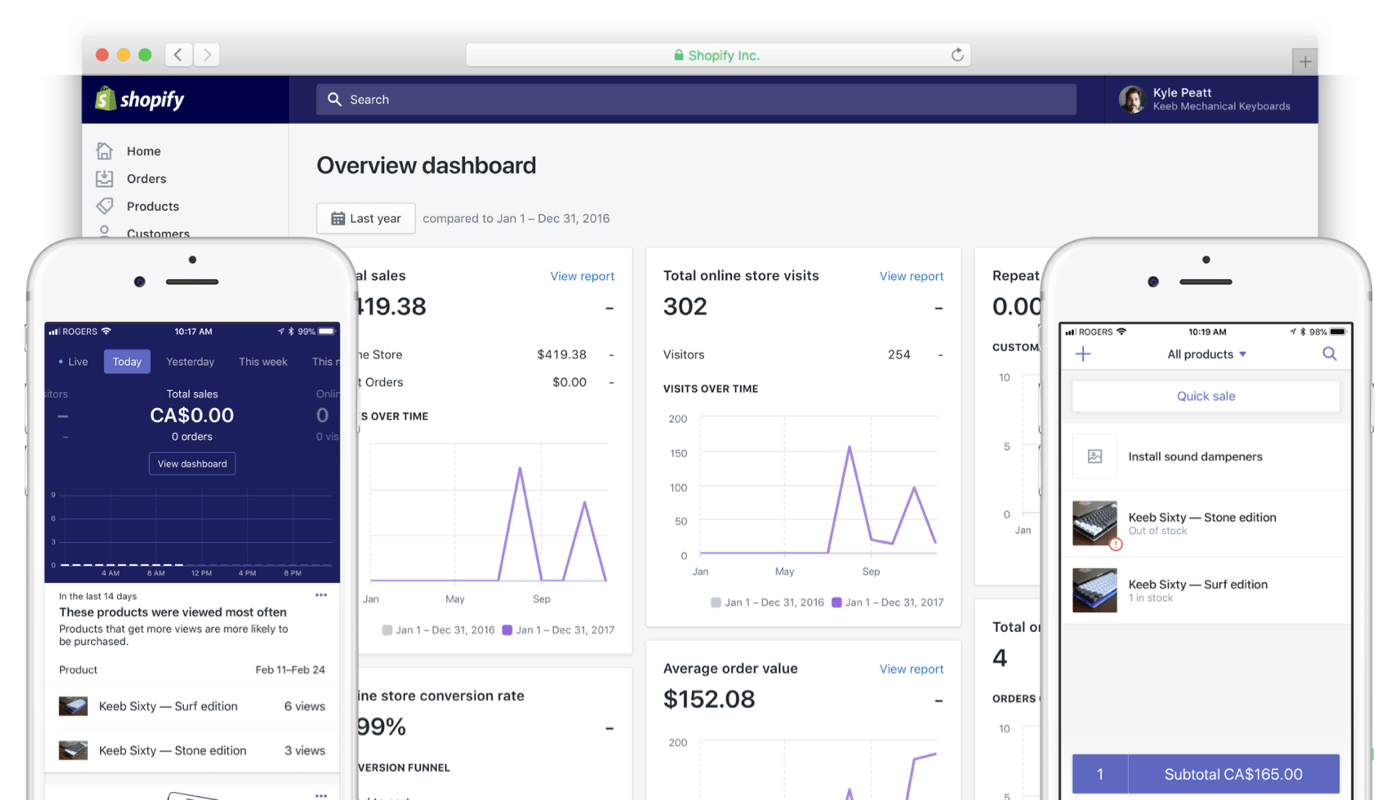Select the Today tab on the phone

click(127, 361)
